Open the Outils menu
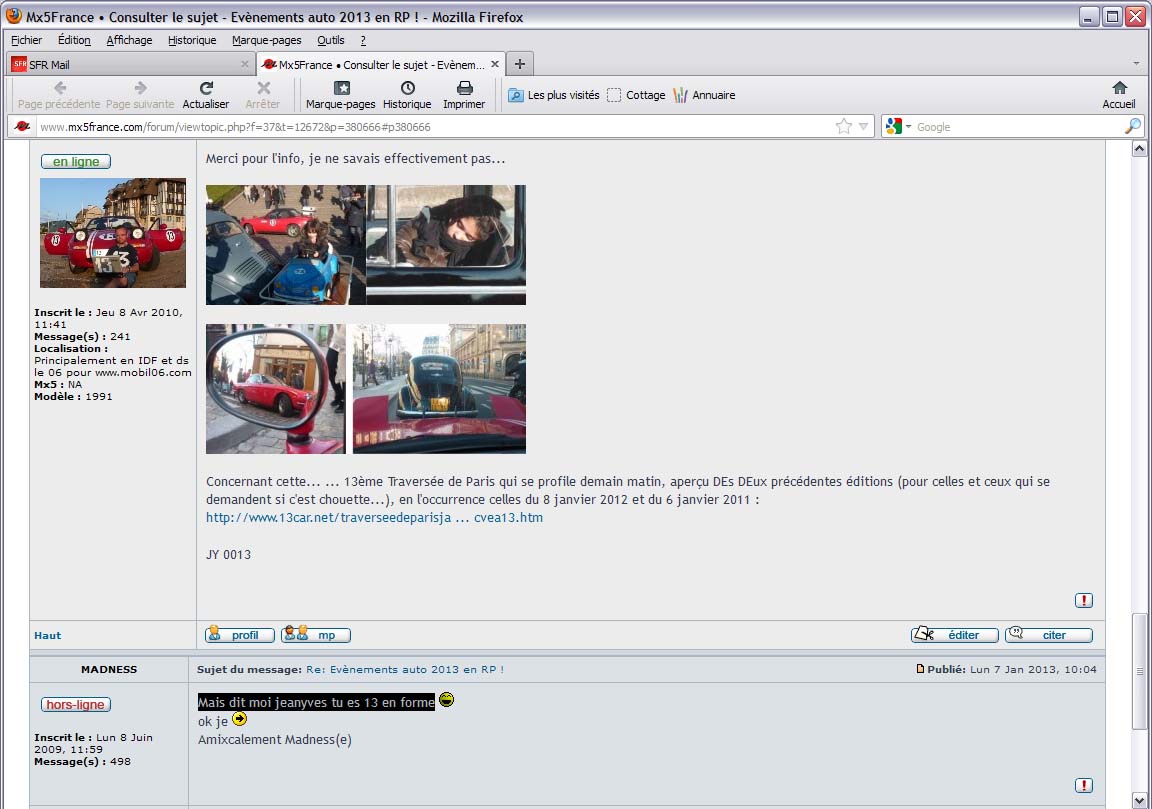This screenshot has width=1152, height=809. (331, 40)
